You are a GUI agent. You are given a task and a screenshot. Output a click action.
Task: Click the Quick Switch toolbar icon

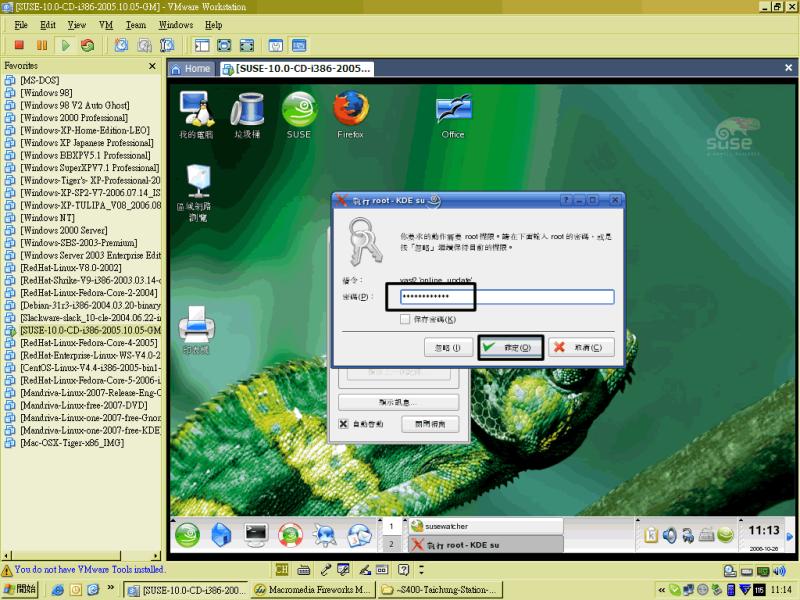pos(246,45)
